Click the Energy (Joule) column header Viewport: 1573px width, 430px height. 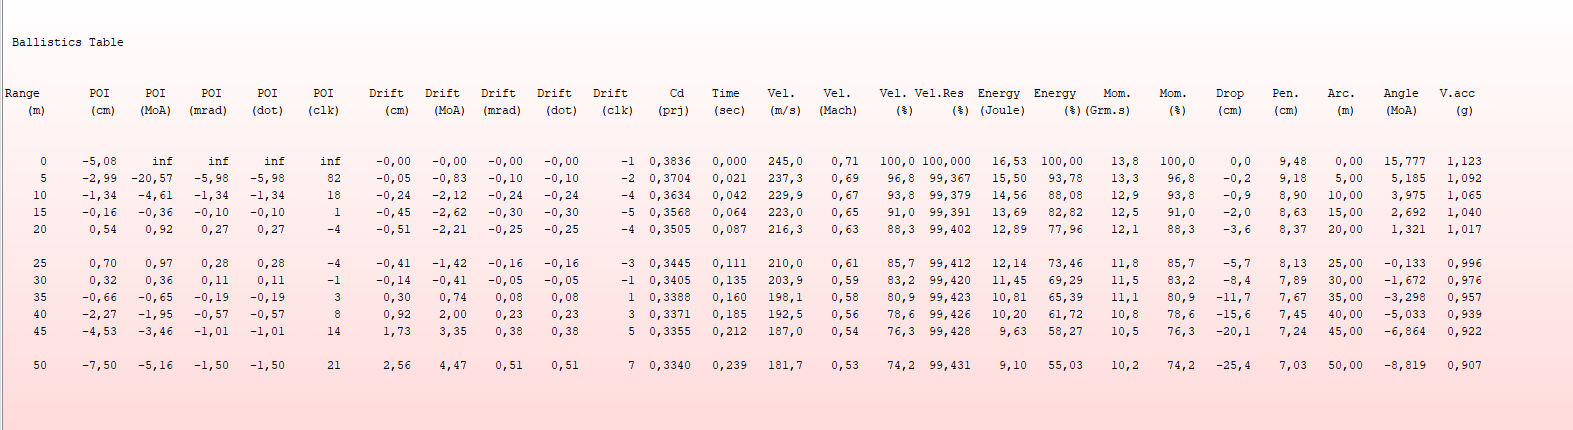pos(1000,101)
